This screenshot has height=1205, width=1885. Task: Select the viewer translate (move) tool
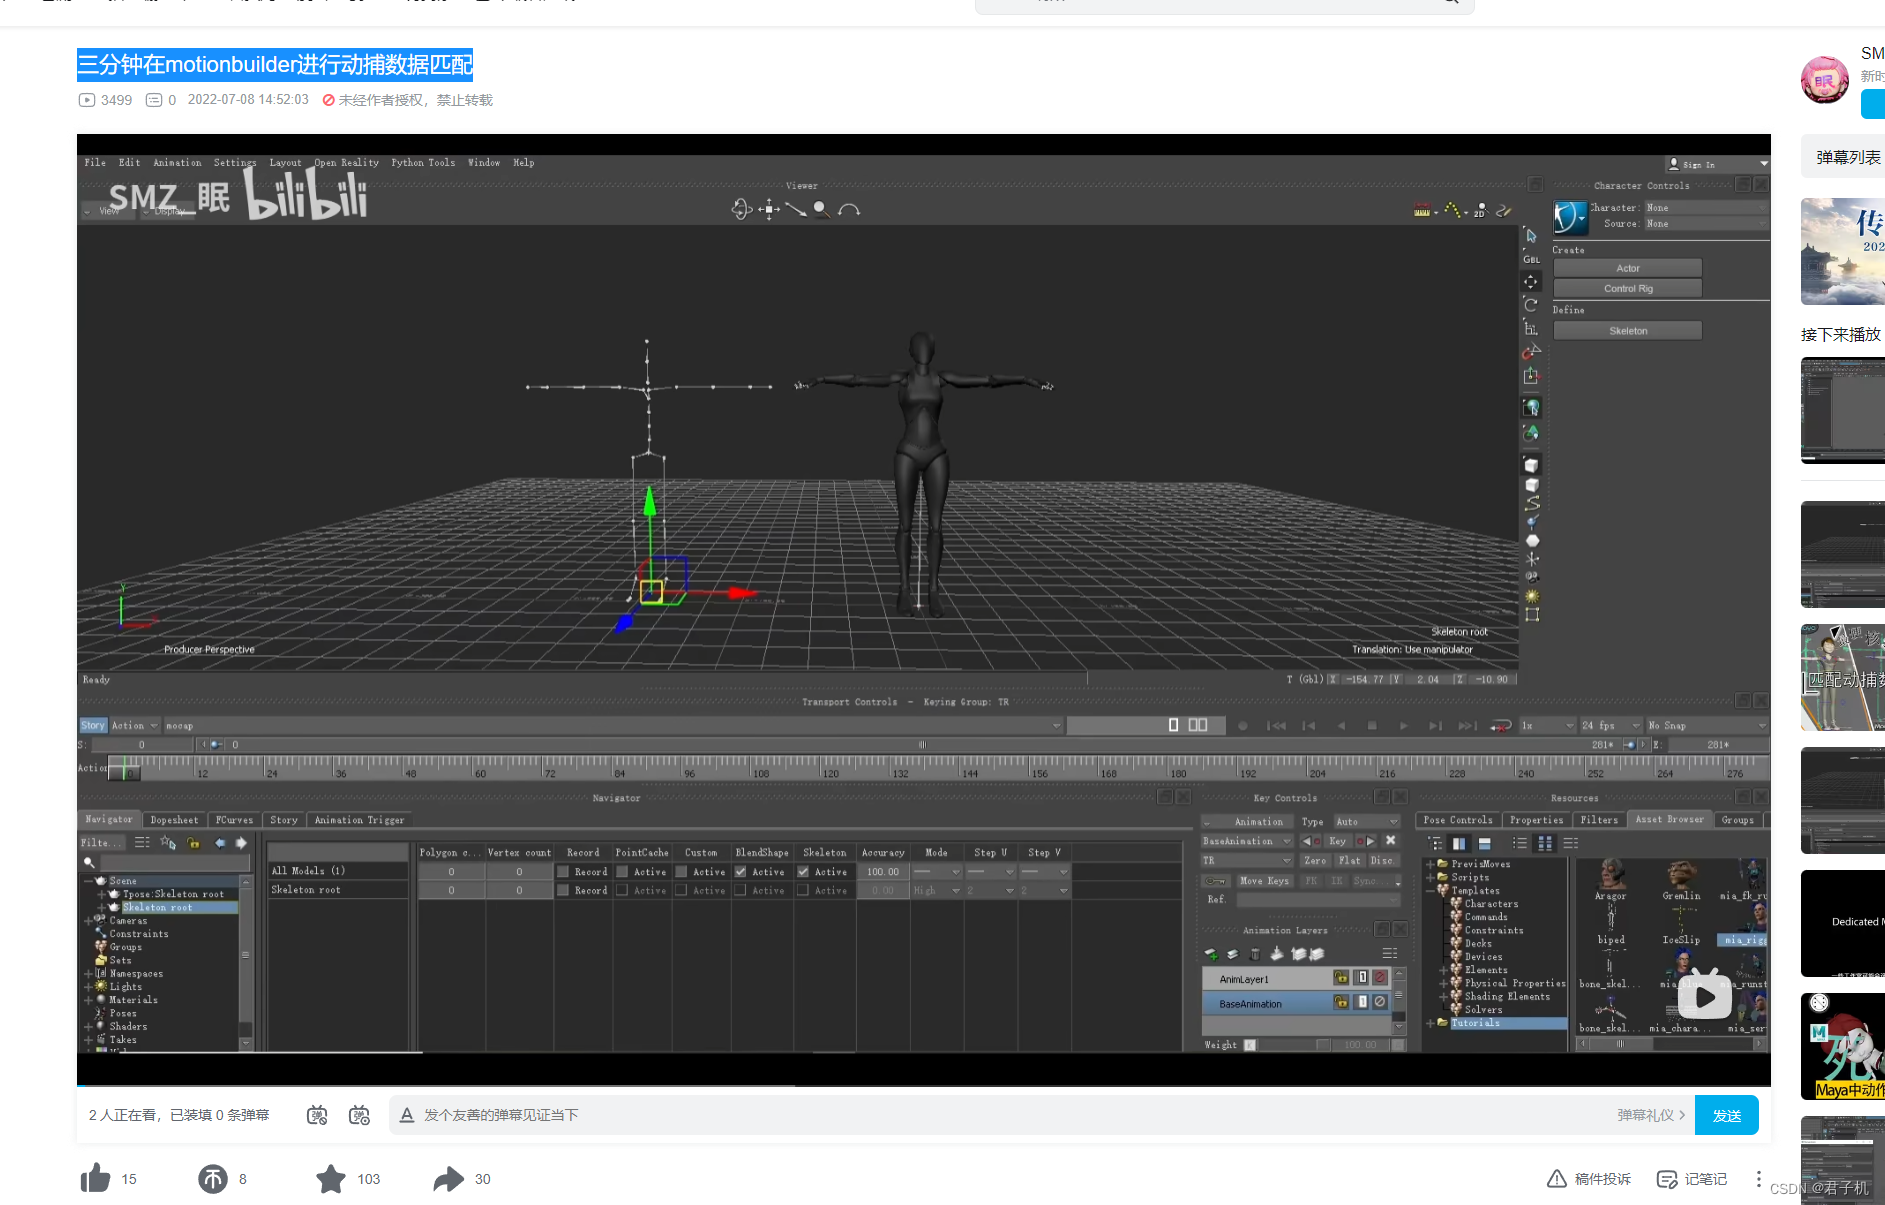click(x=1531, y=282)
